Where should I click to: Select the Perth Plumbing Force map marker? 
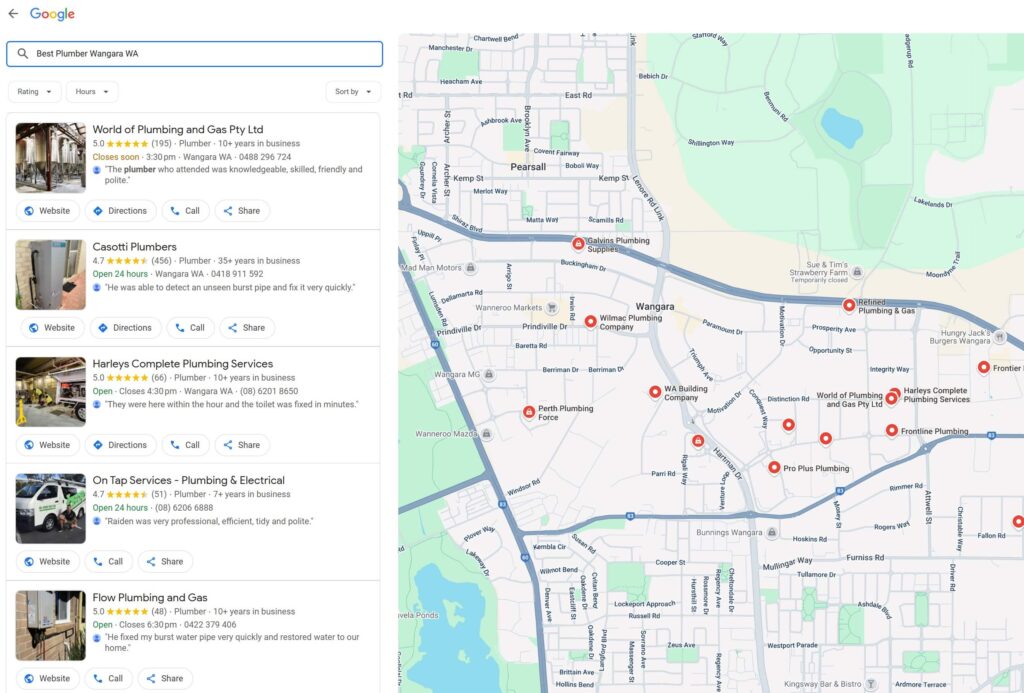tap(529, 412)
